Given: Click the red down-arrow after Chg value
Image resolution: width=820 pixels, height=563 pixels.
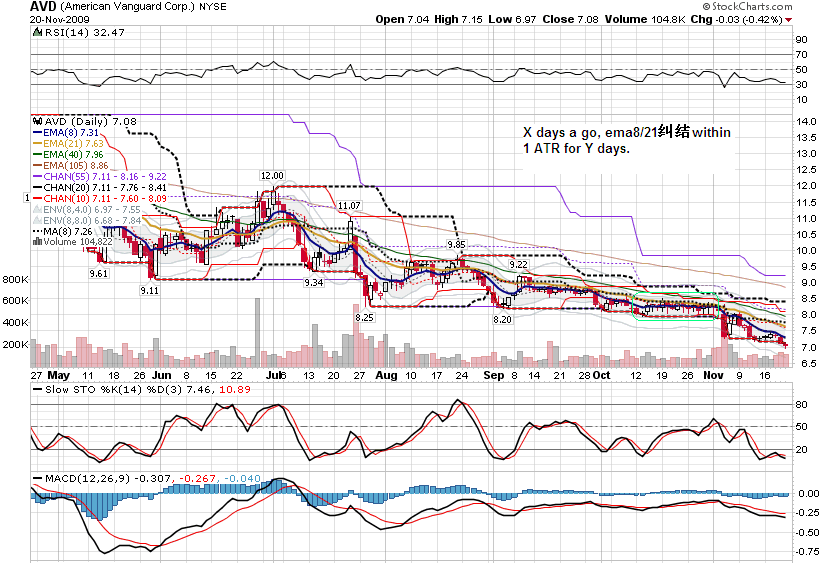Looking at the screenshot, I should (789, 20).
